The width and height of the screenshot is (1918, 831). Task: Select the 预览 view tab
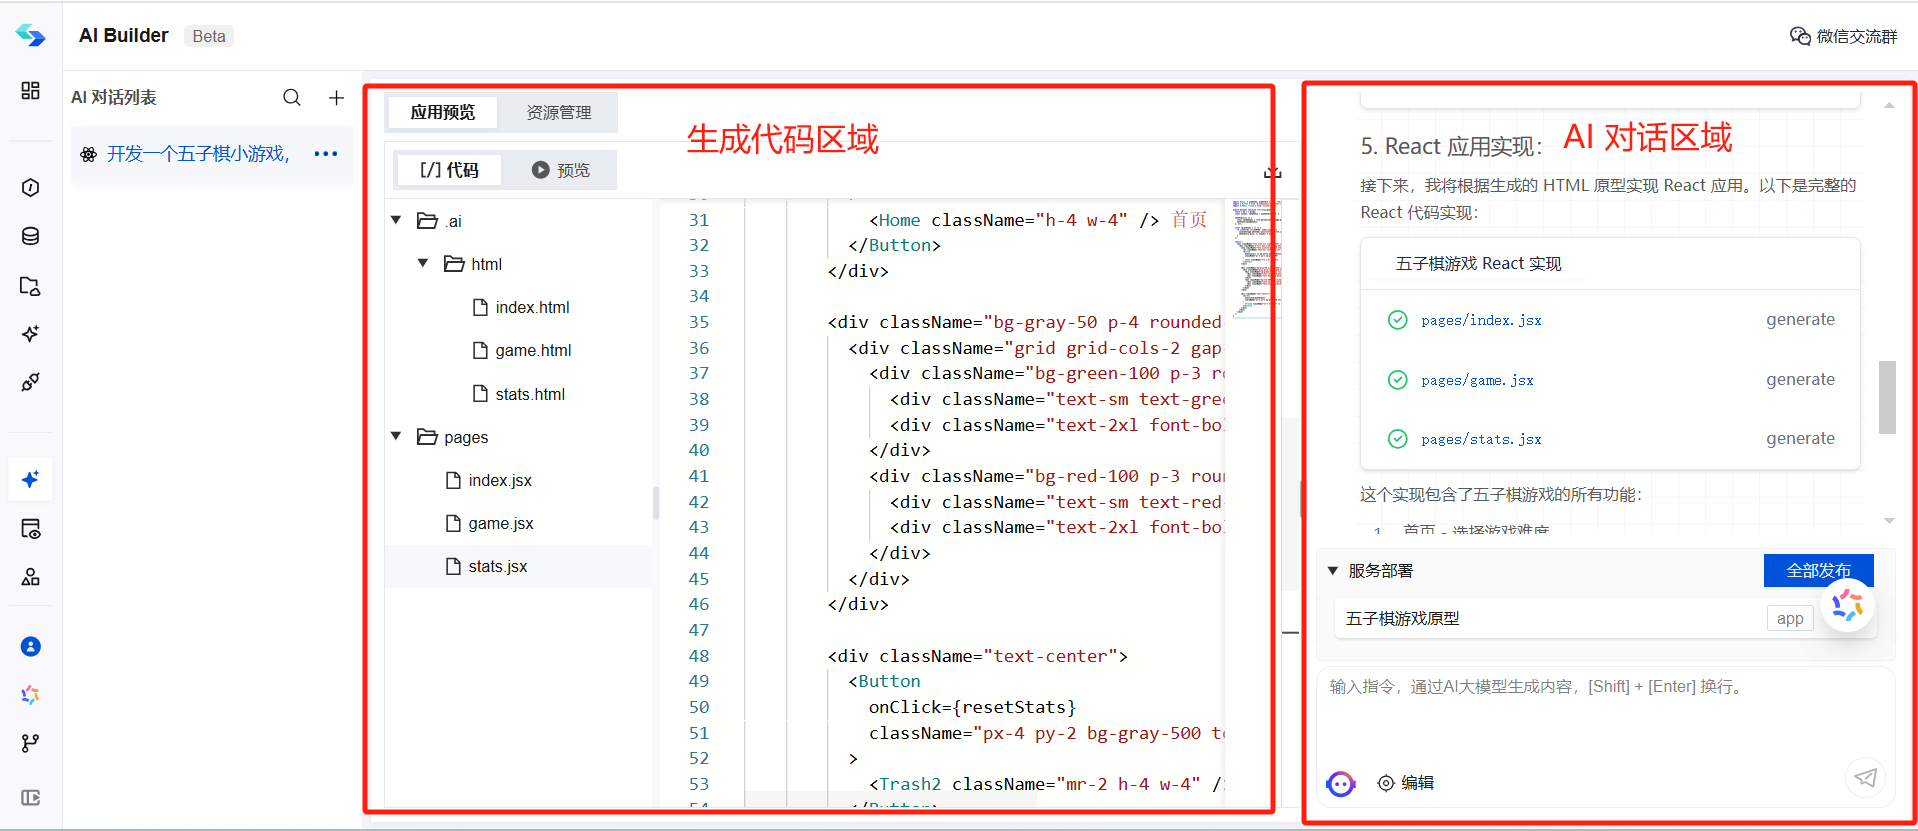coord(560,170)
